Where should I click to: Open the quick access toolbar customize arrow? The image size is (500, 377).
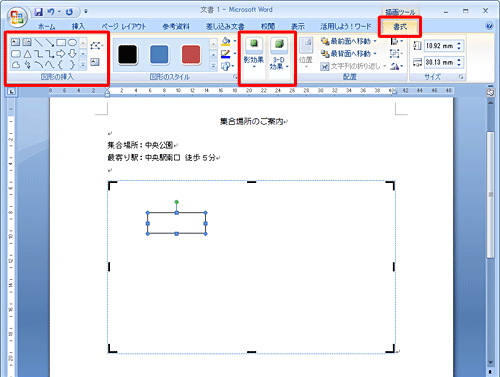86,12
